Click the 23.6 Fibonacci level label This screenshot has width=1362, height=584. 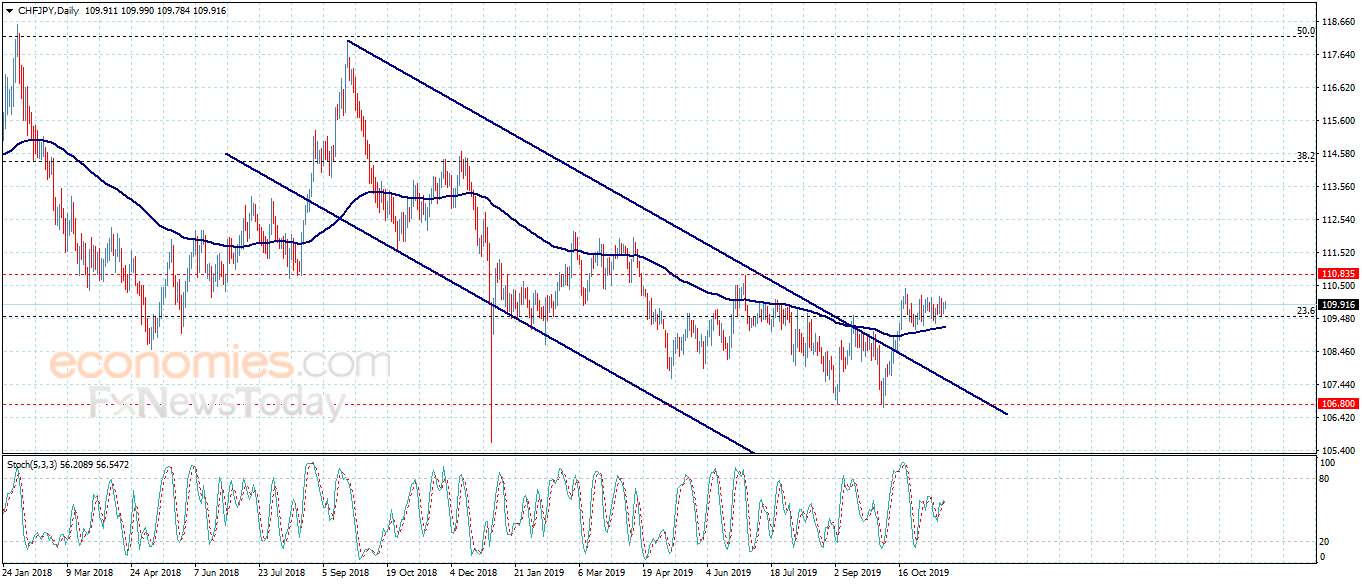[1305, 311]
